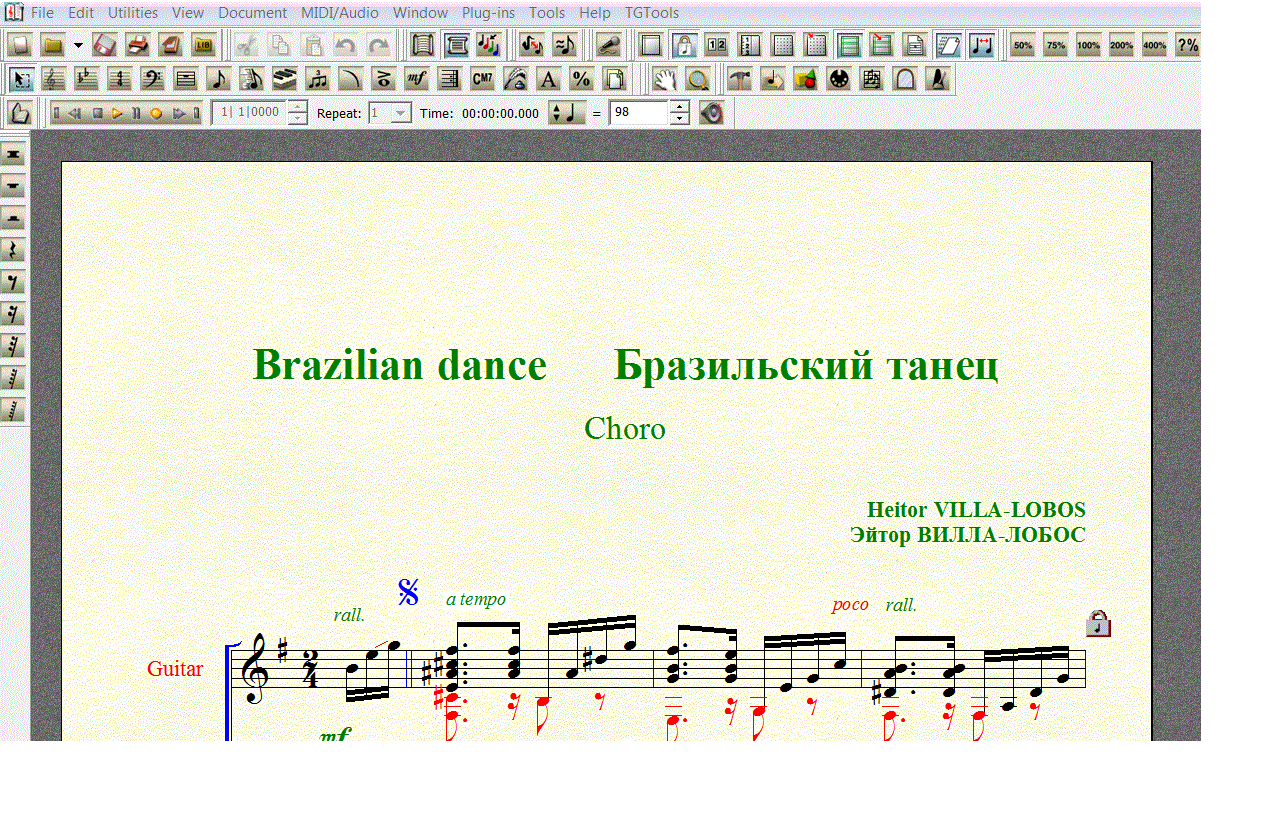Toggle the playback speaker icon
This screenshot has width=1274, height=817.
(711, 113)
